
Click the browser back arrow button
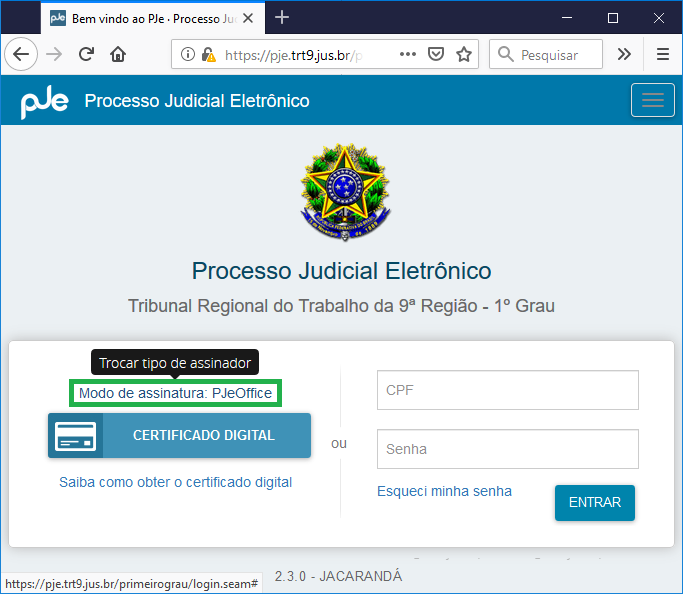20,54
